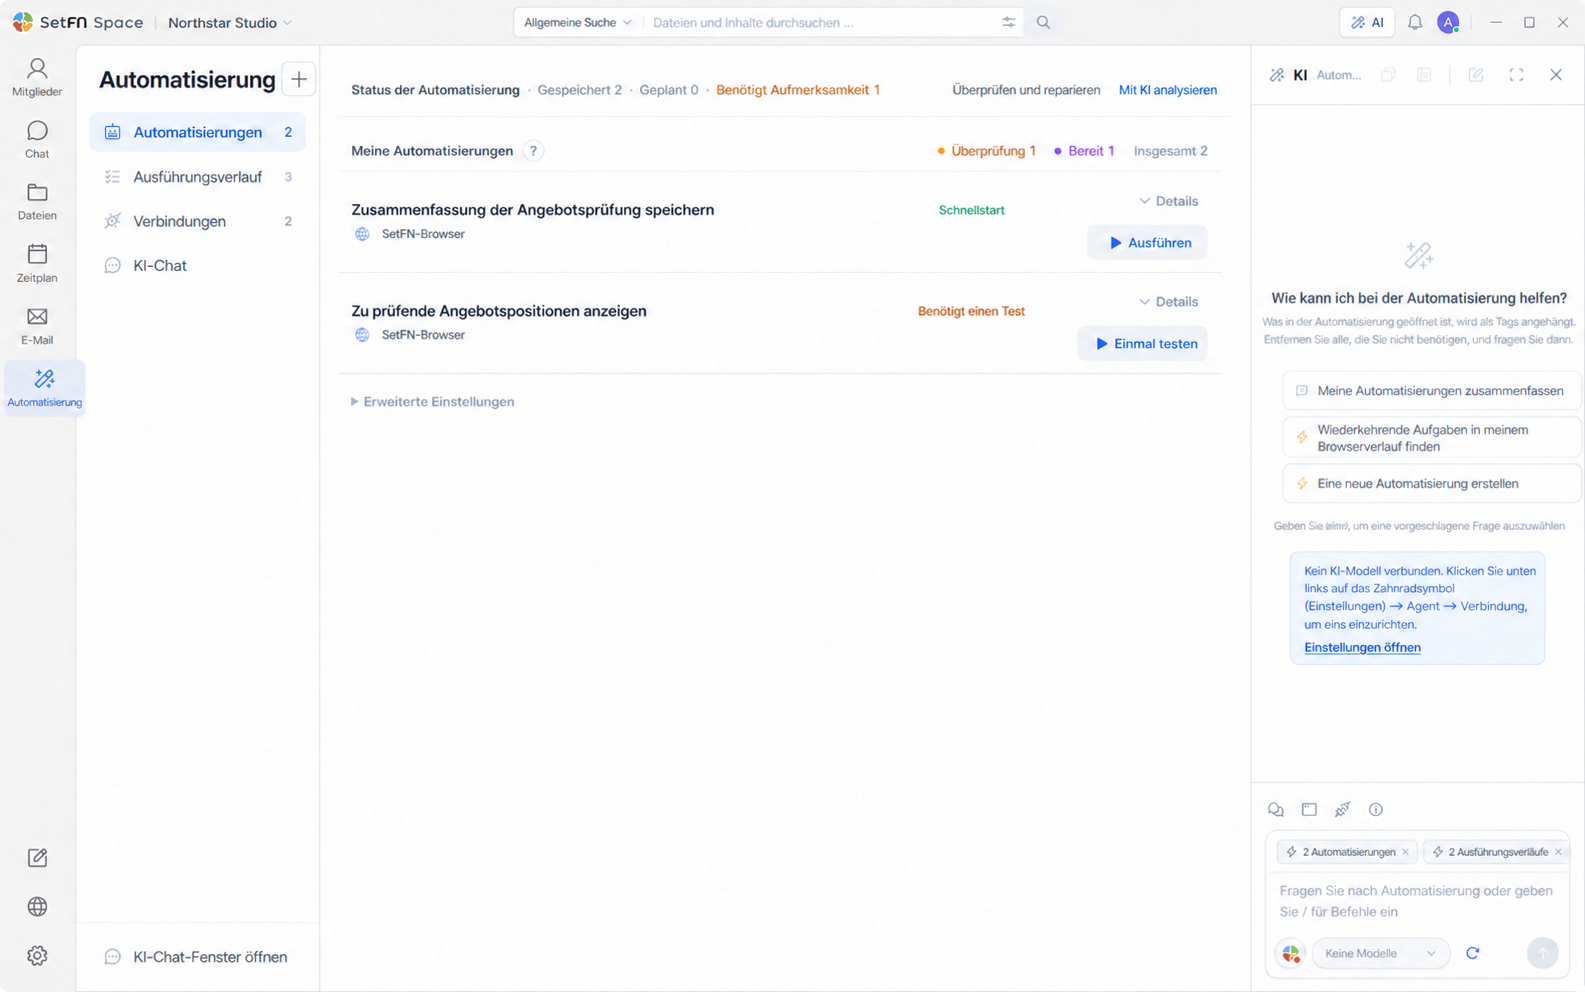Close the KI assistant panel
1585x992 pixels.
coord(1556,75)
